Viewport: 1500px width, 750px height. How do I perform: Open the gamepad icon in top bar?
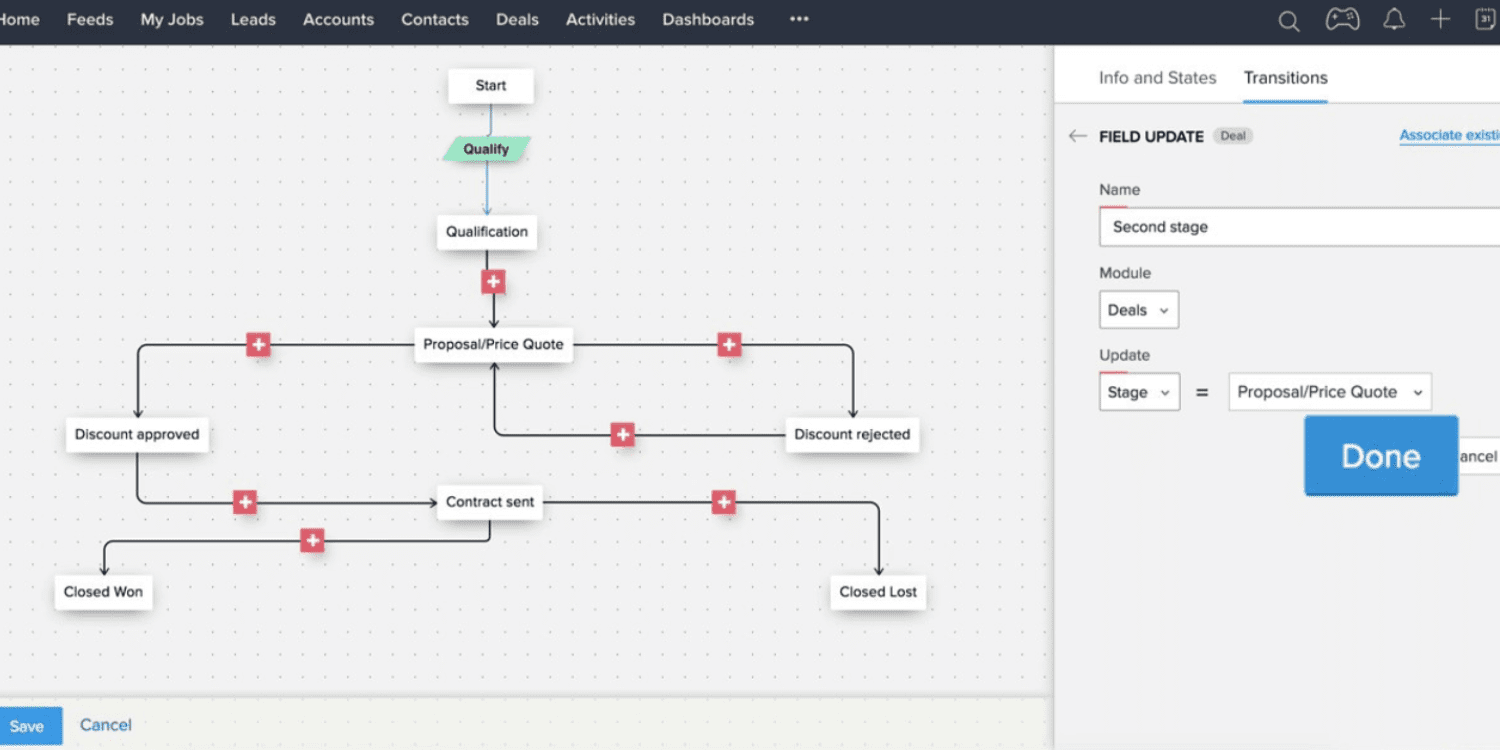[x=1342, y=20]
